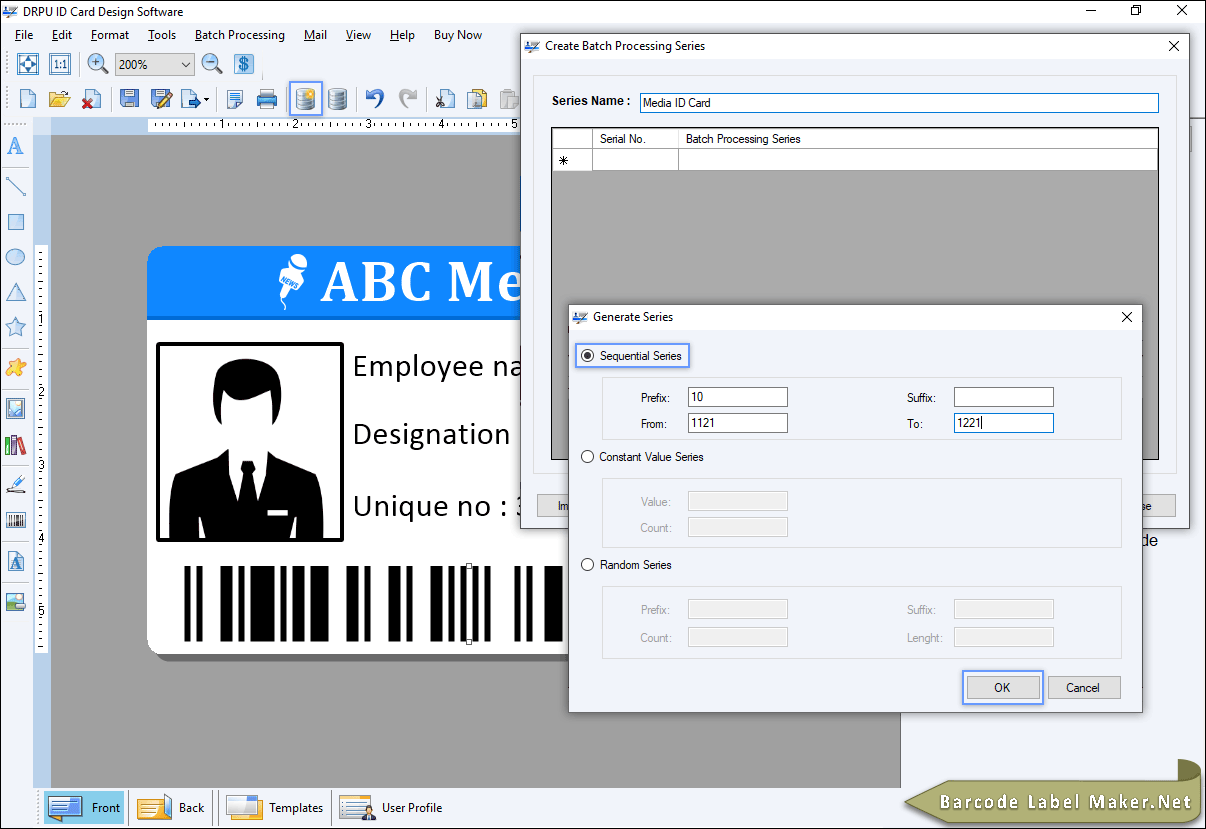
Task: Click Cancel in Generate Series dialog
Action: click(1083, 688)
